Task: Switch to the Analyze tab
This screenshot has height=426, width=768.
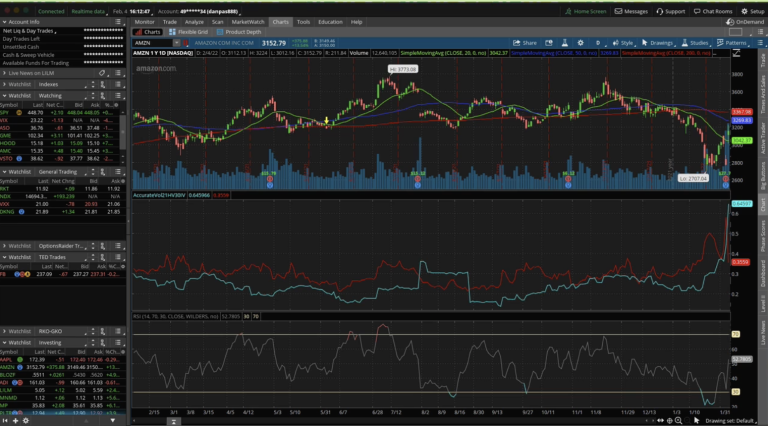Action: [x=194, y=21]
